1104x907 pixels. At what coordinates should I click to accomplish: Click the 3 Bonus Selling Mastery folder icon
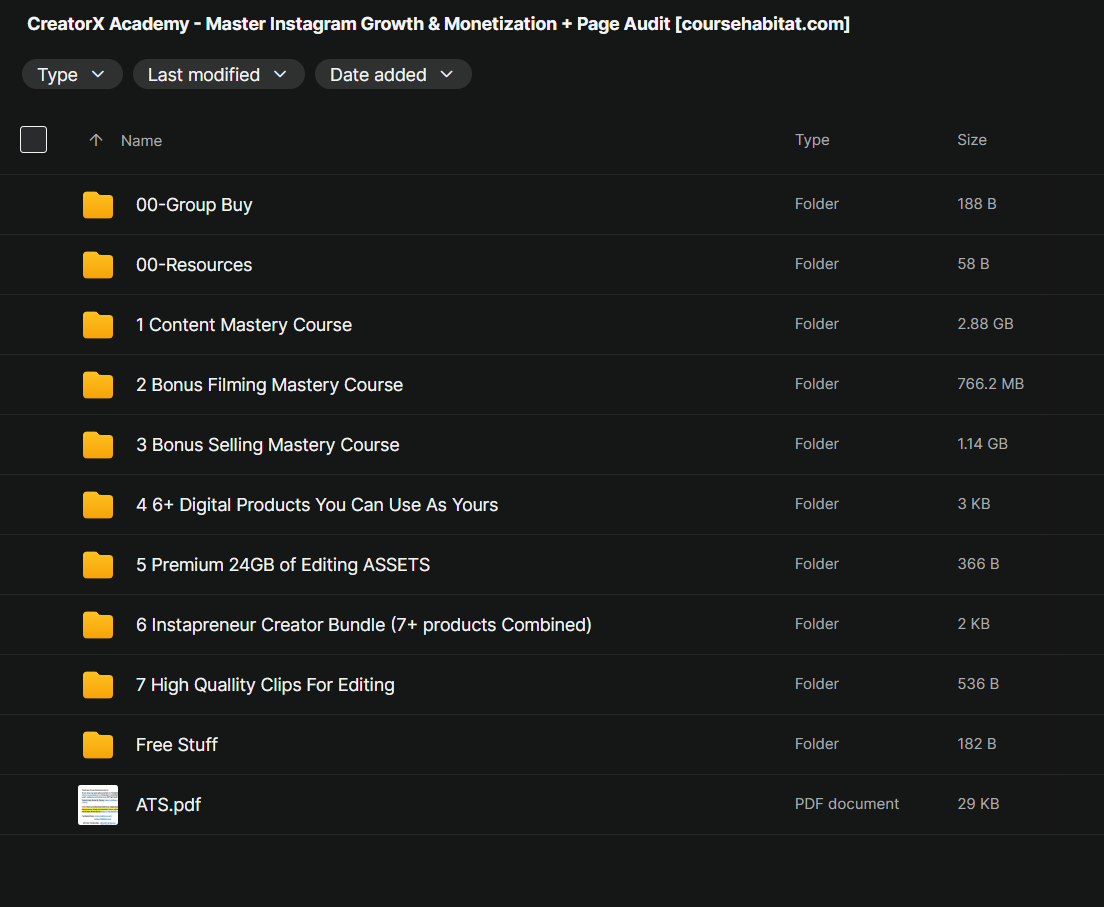98,444
